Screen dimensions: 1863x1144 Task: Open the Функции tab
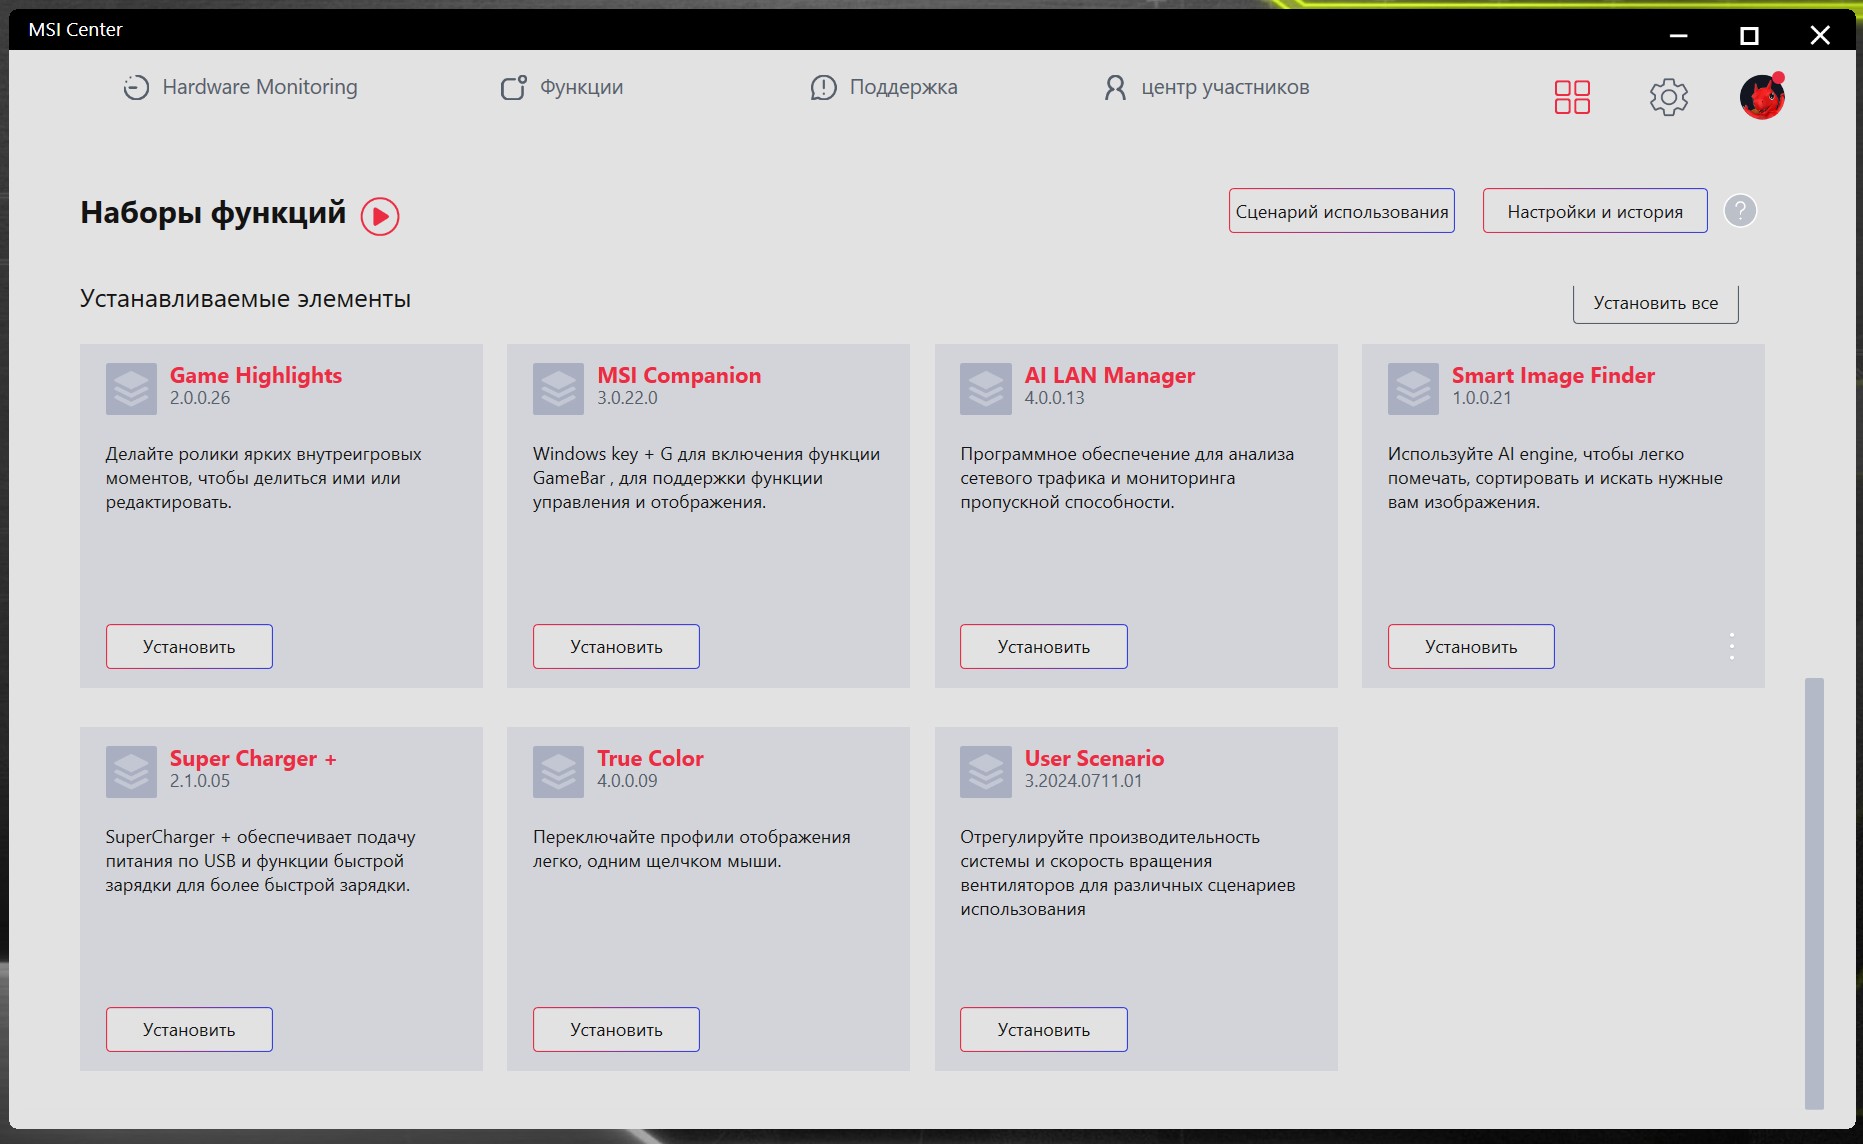tap(562, 87)
